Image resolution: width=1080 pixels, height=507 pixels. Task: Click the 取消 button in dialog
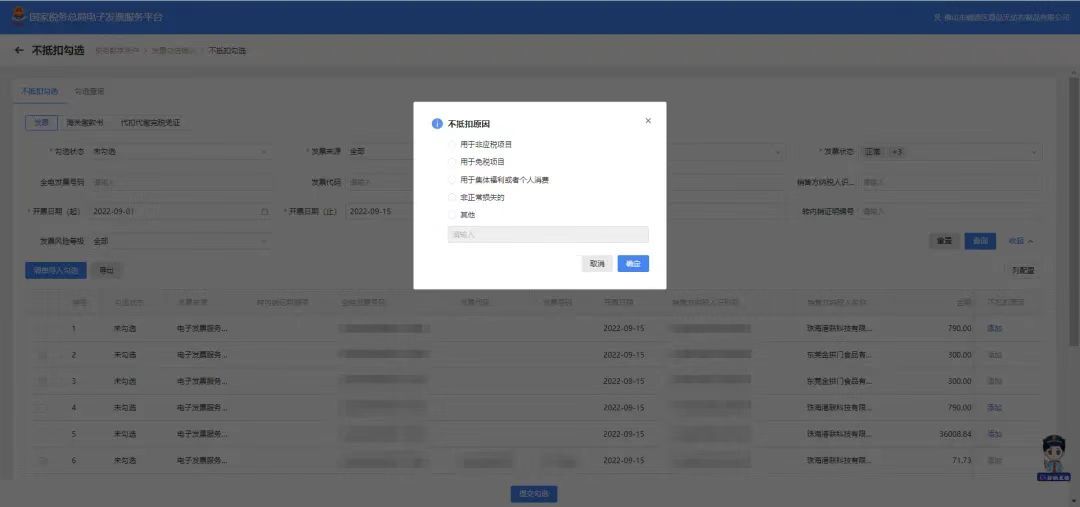tap(597, 264)
